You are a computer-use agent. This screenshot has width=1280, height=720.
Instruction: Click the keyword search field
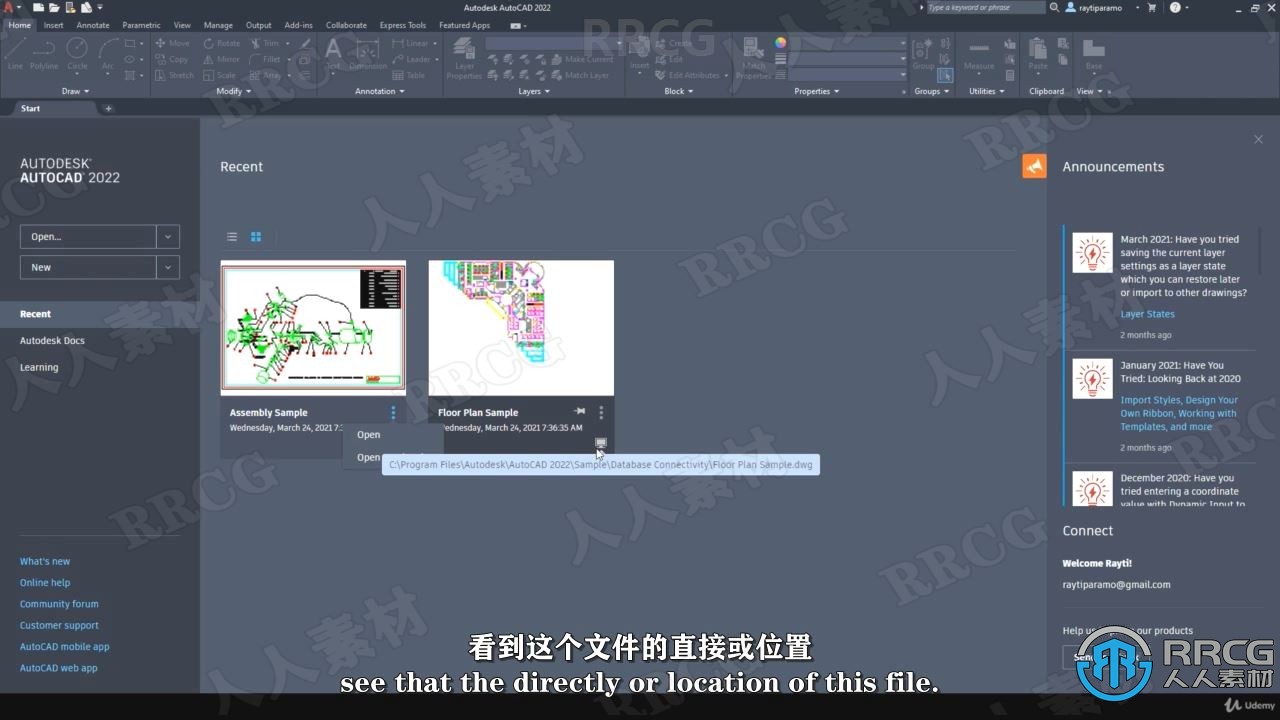coord(984,7)
